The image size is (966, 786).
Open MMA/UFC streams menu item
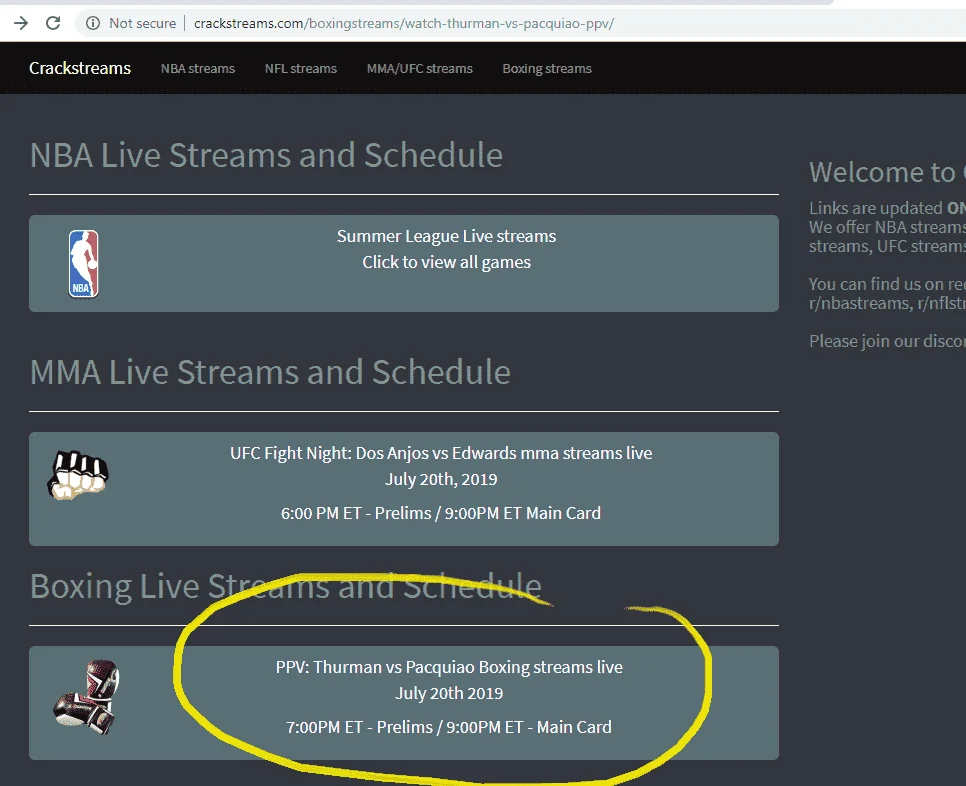420,69
